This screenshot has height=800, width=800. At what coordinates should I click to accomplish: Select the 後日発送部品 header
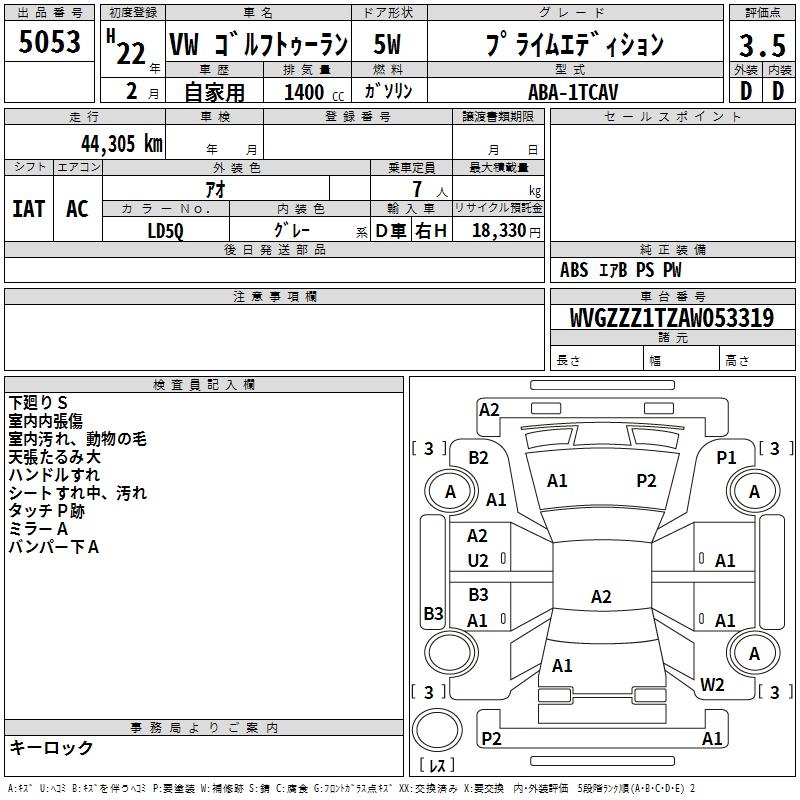pos(274,249)
